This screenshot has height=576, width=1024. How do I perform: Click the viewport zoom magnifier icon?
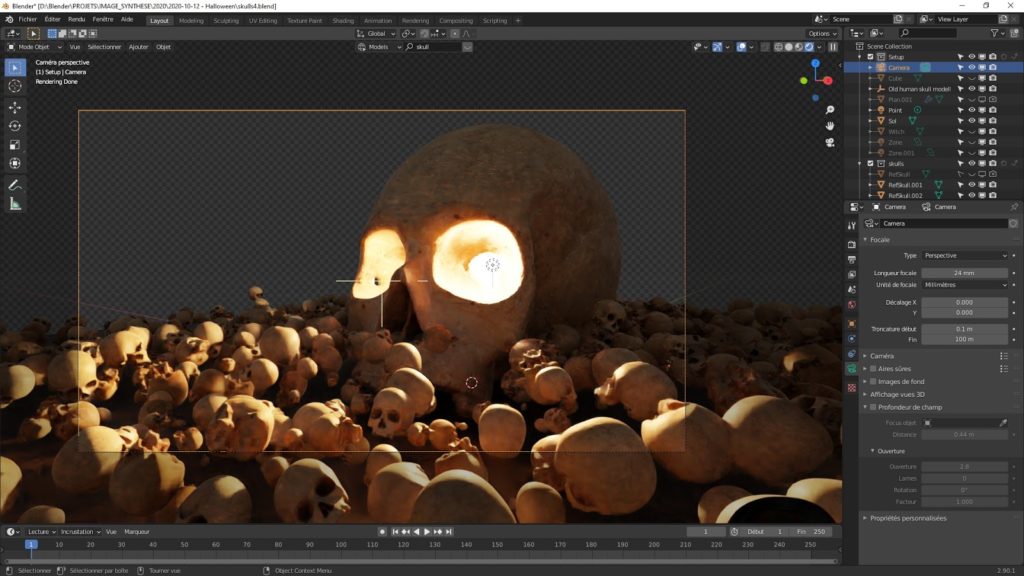coord(830,110)
